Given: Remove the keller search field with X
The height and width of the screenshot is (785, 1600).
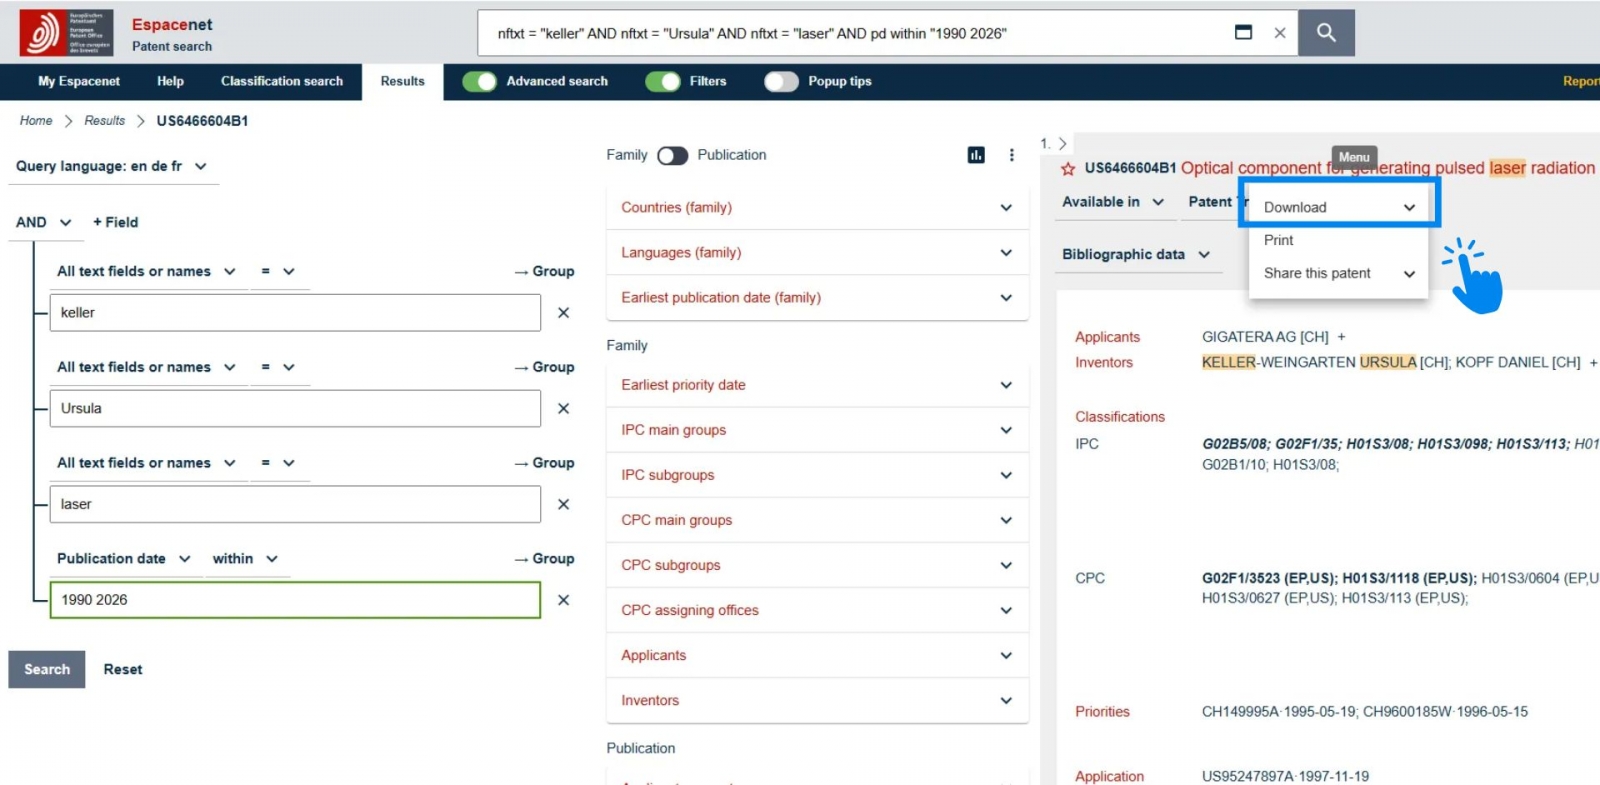Looking at the screenshot, I should pos(563,313).
